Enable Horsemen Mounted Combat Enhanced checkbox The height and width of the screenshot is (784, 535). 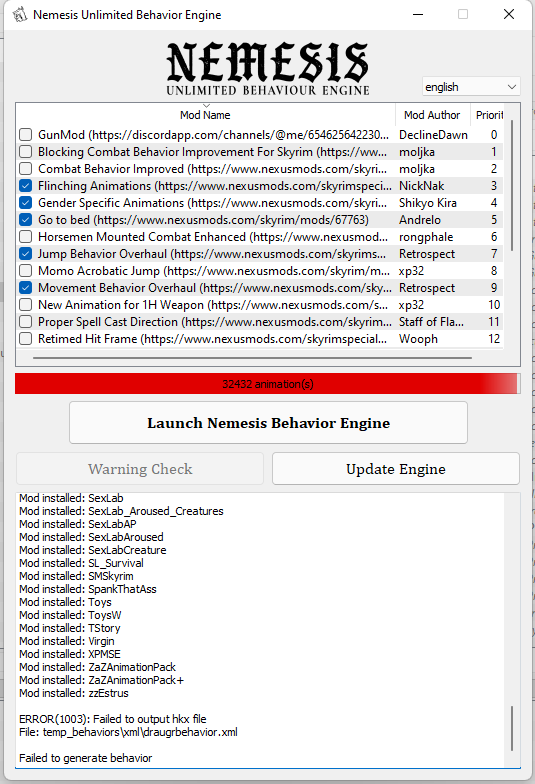point(26,236)
